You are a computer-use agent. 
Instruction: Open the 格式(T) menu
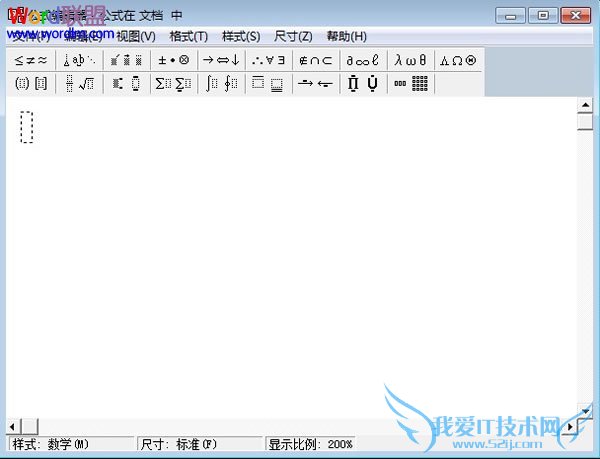pos(189,37)
